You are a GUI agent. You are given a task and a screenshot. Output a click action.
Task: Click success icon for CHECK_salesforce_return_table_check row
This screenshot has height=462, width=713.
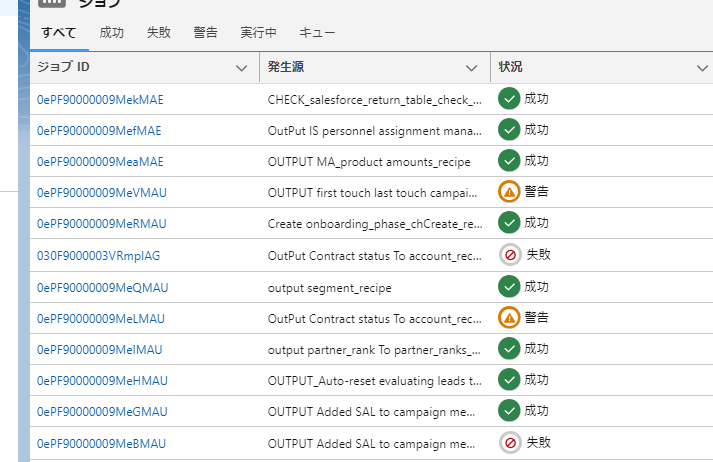coord(509,99)
